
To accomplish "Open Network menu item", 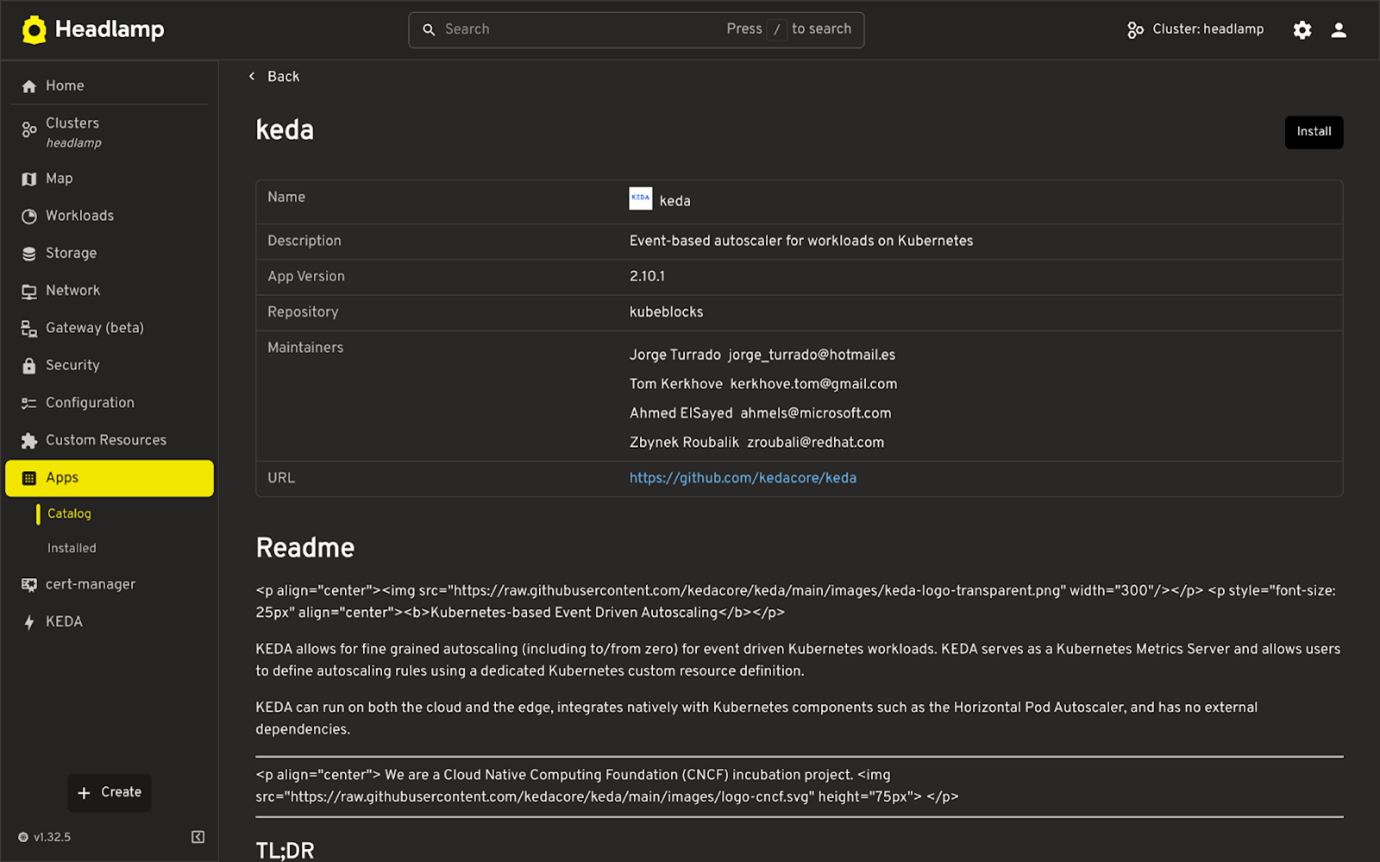I will (x=73, y=291).
